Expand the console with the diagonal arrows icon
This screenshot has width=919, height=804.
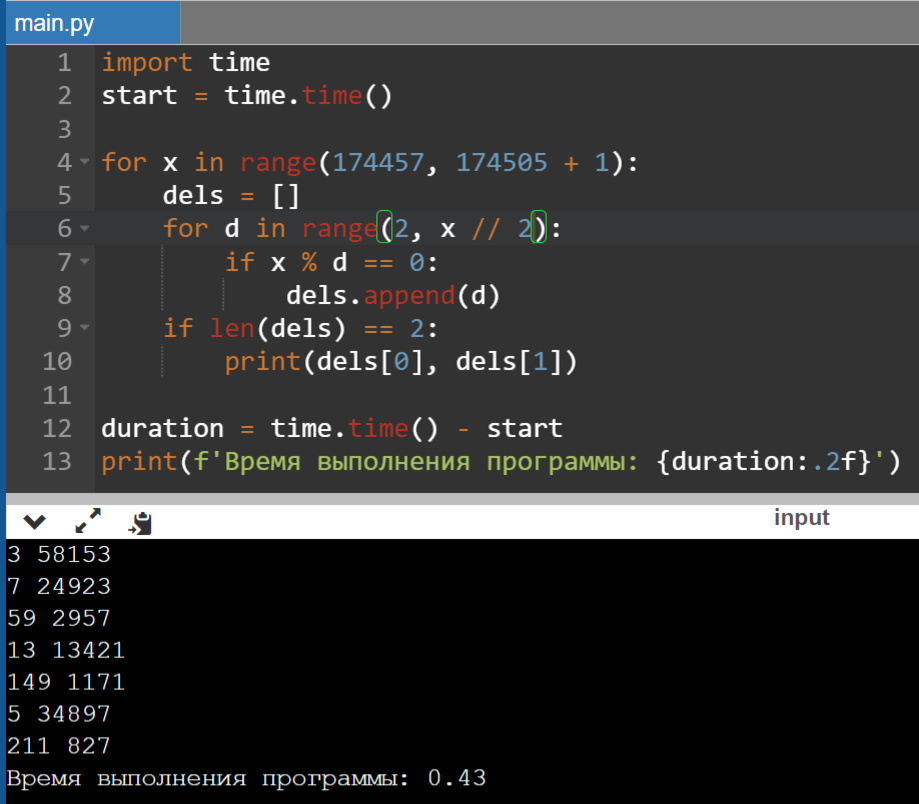[88, 520]
